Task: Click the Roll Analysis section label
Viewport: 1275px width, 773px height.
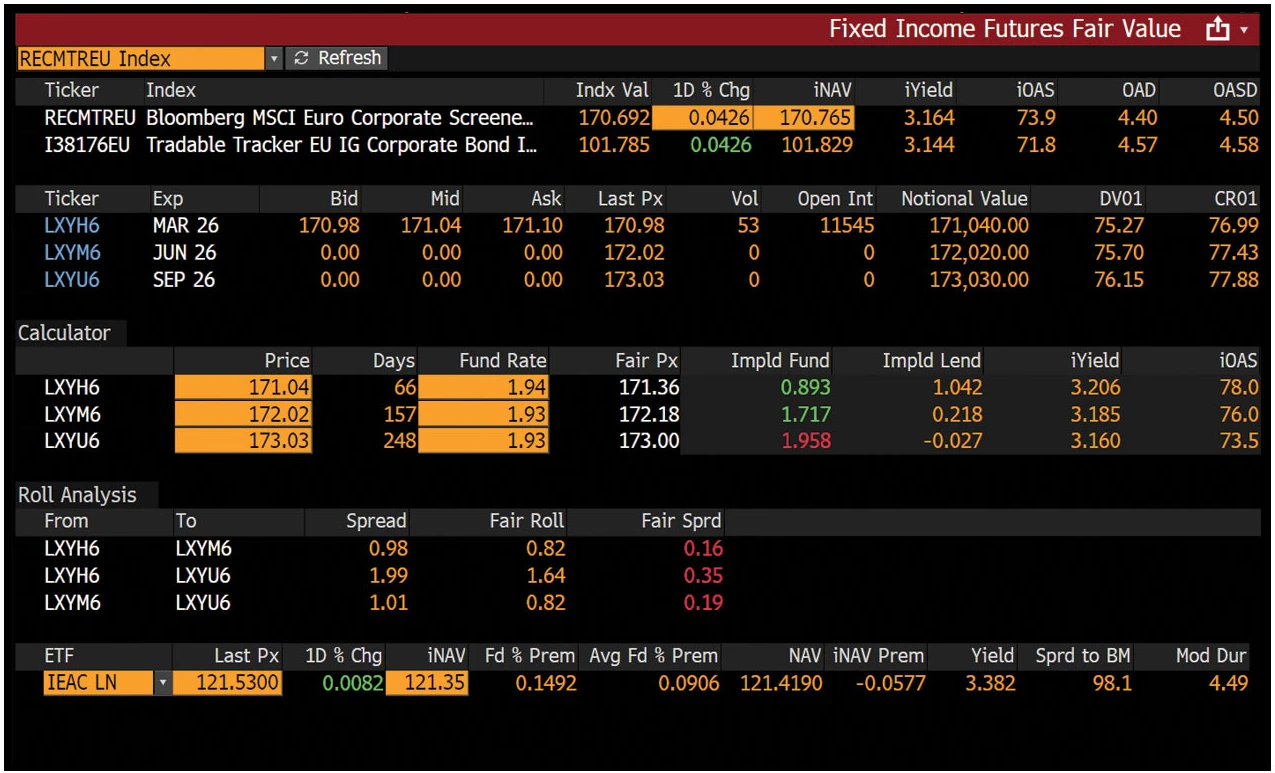Action: pyautogui.click(x=75, y=494)
